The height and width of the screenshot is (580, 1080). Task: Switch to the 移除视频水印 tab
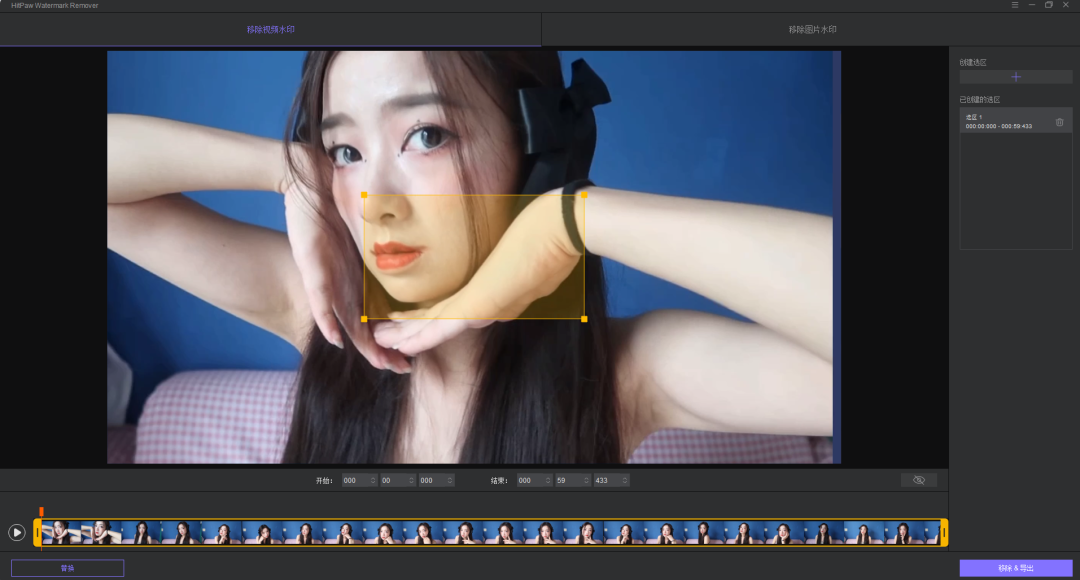[271, 30]
